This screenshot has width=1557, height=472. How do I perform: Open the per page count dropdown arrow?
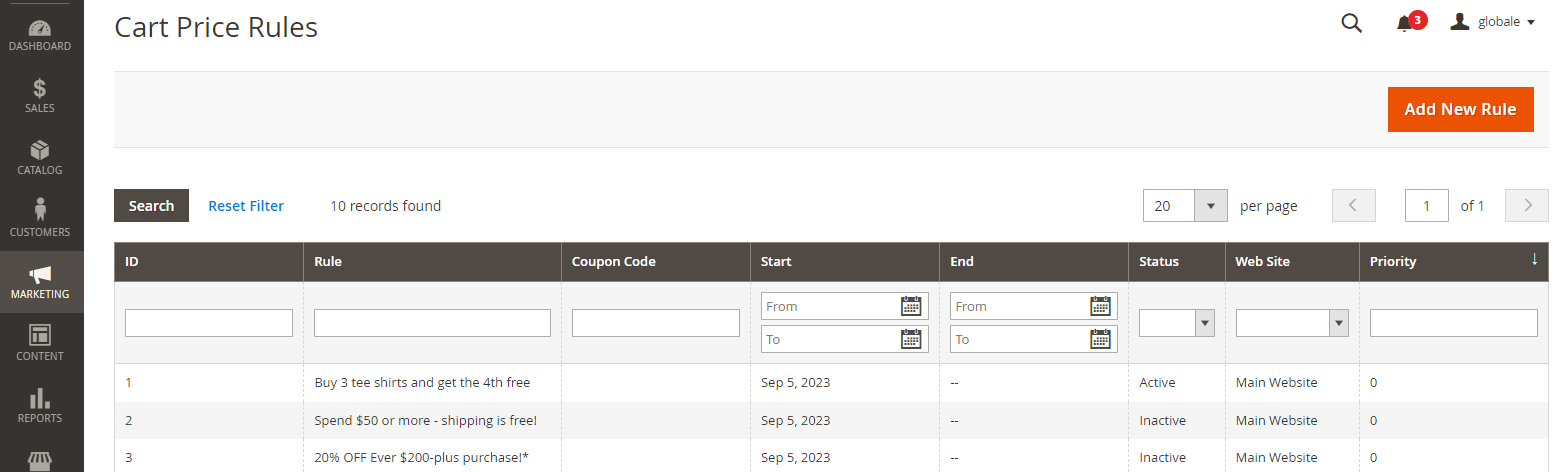click(1210, 206)
